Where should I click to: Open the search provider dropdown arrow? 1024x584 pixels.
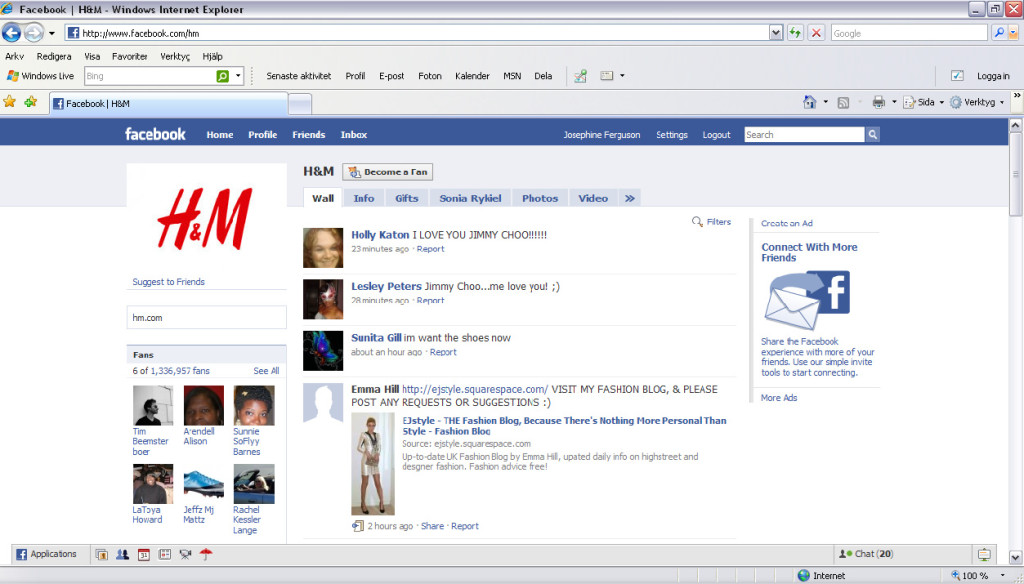coord(1014,33)
